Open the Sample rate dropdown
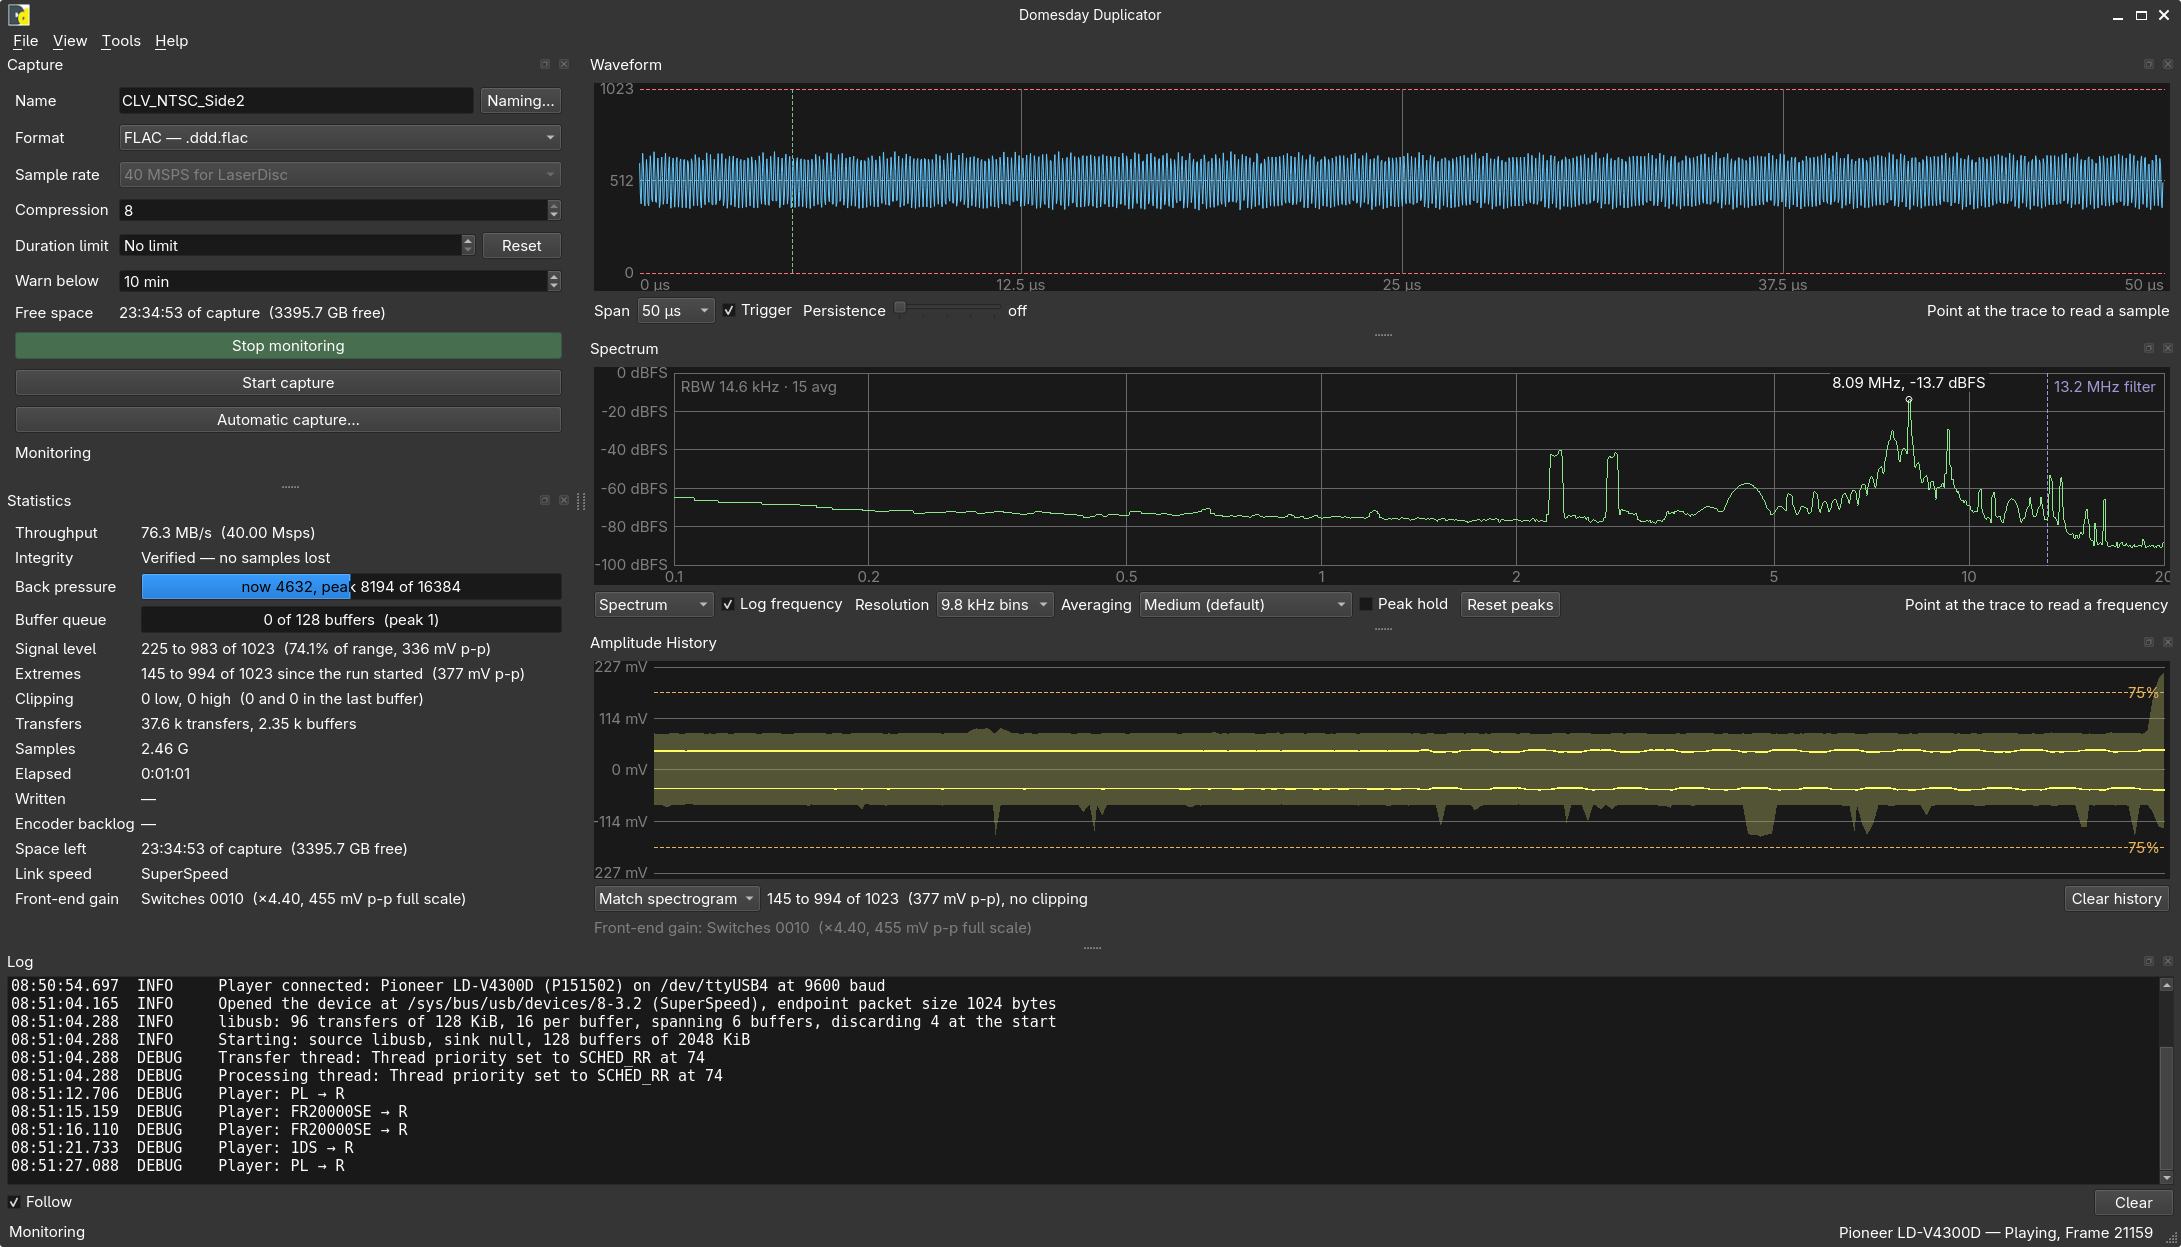 pos(340,175)
